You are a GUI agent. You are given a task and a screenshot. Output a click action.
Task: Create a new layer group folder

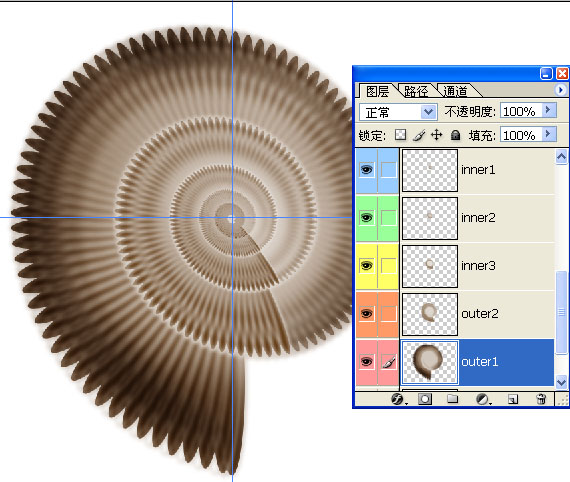[x=452, y=399]
